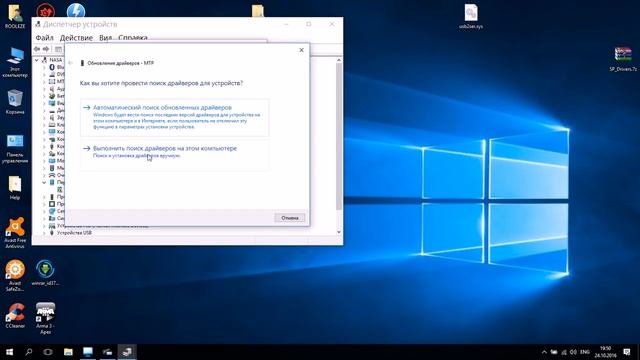This screenshot has height=360, width=640.
Task: Expand the Звуковые devices category
Action: [x=44, y=118]
